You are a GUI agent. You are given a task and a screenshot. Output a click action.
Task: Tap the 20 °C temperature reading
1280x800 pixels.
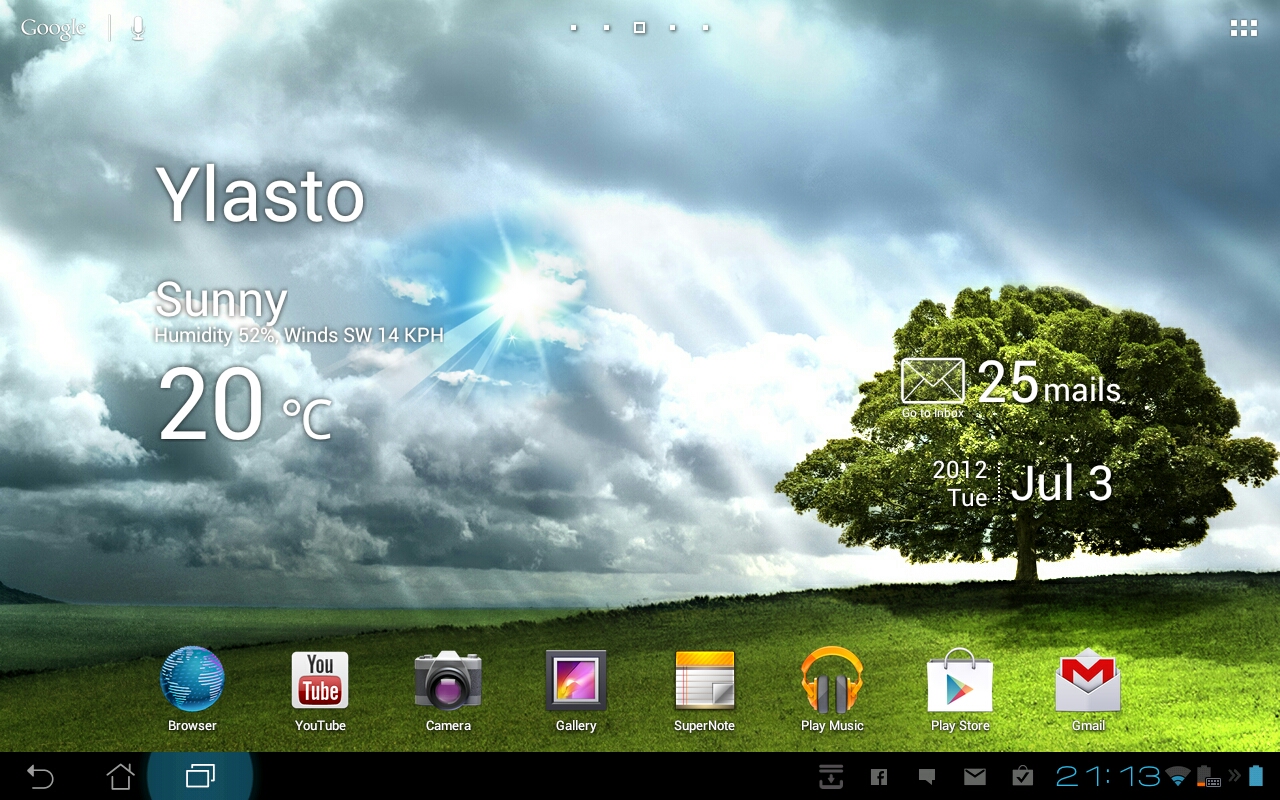[245, 404]
